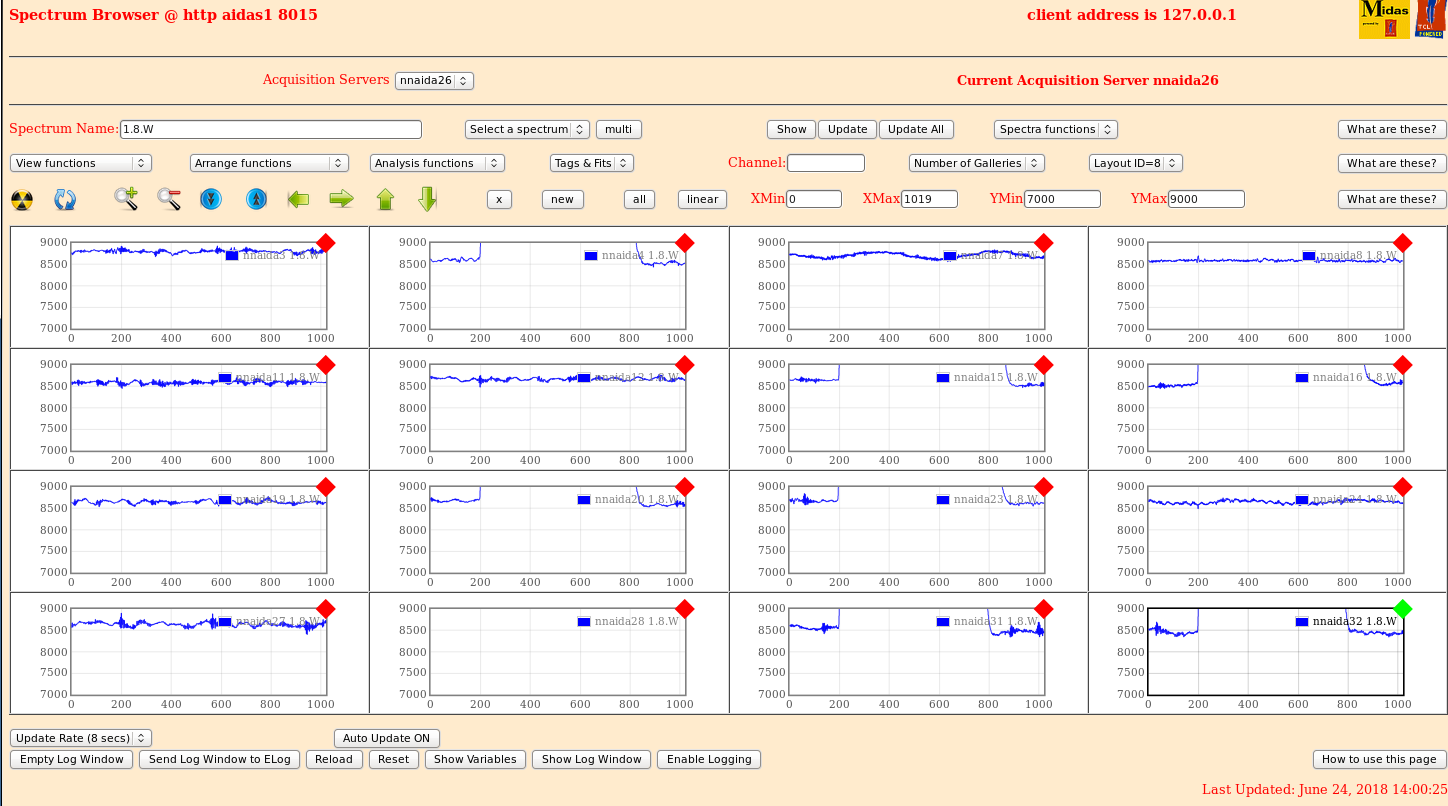The height and width of the screenshot is (806, 1448).
Task: Click the blue legend swatch for nnaida28
Action: (584, 621)
